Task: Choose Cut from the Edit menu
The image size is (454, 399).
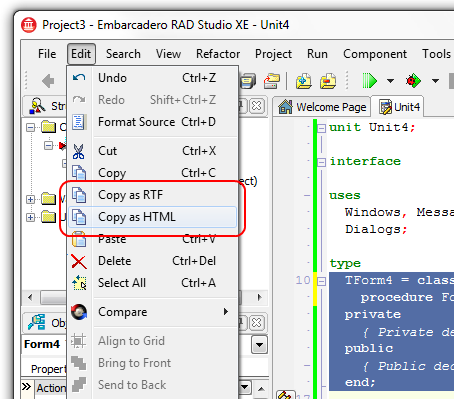Action: [153, 151]
